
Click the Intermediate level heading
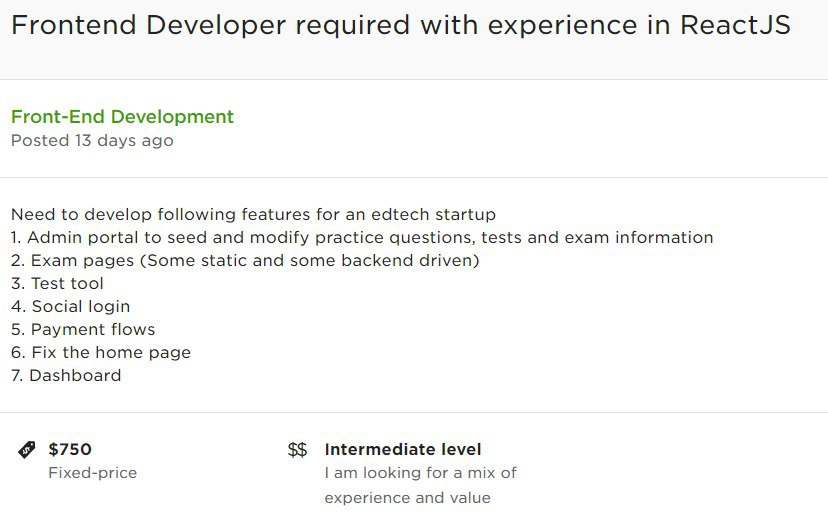403,449
